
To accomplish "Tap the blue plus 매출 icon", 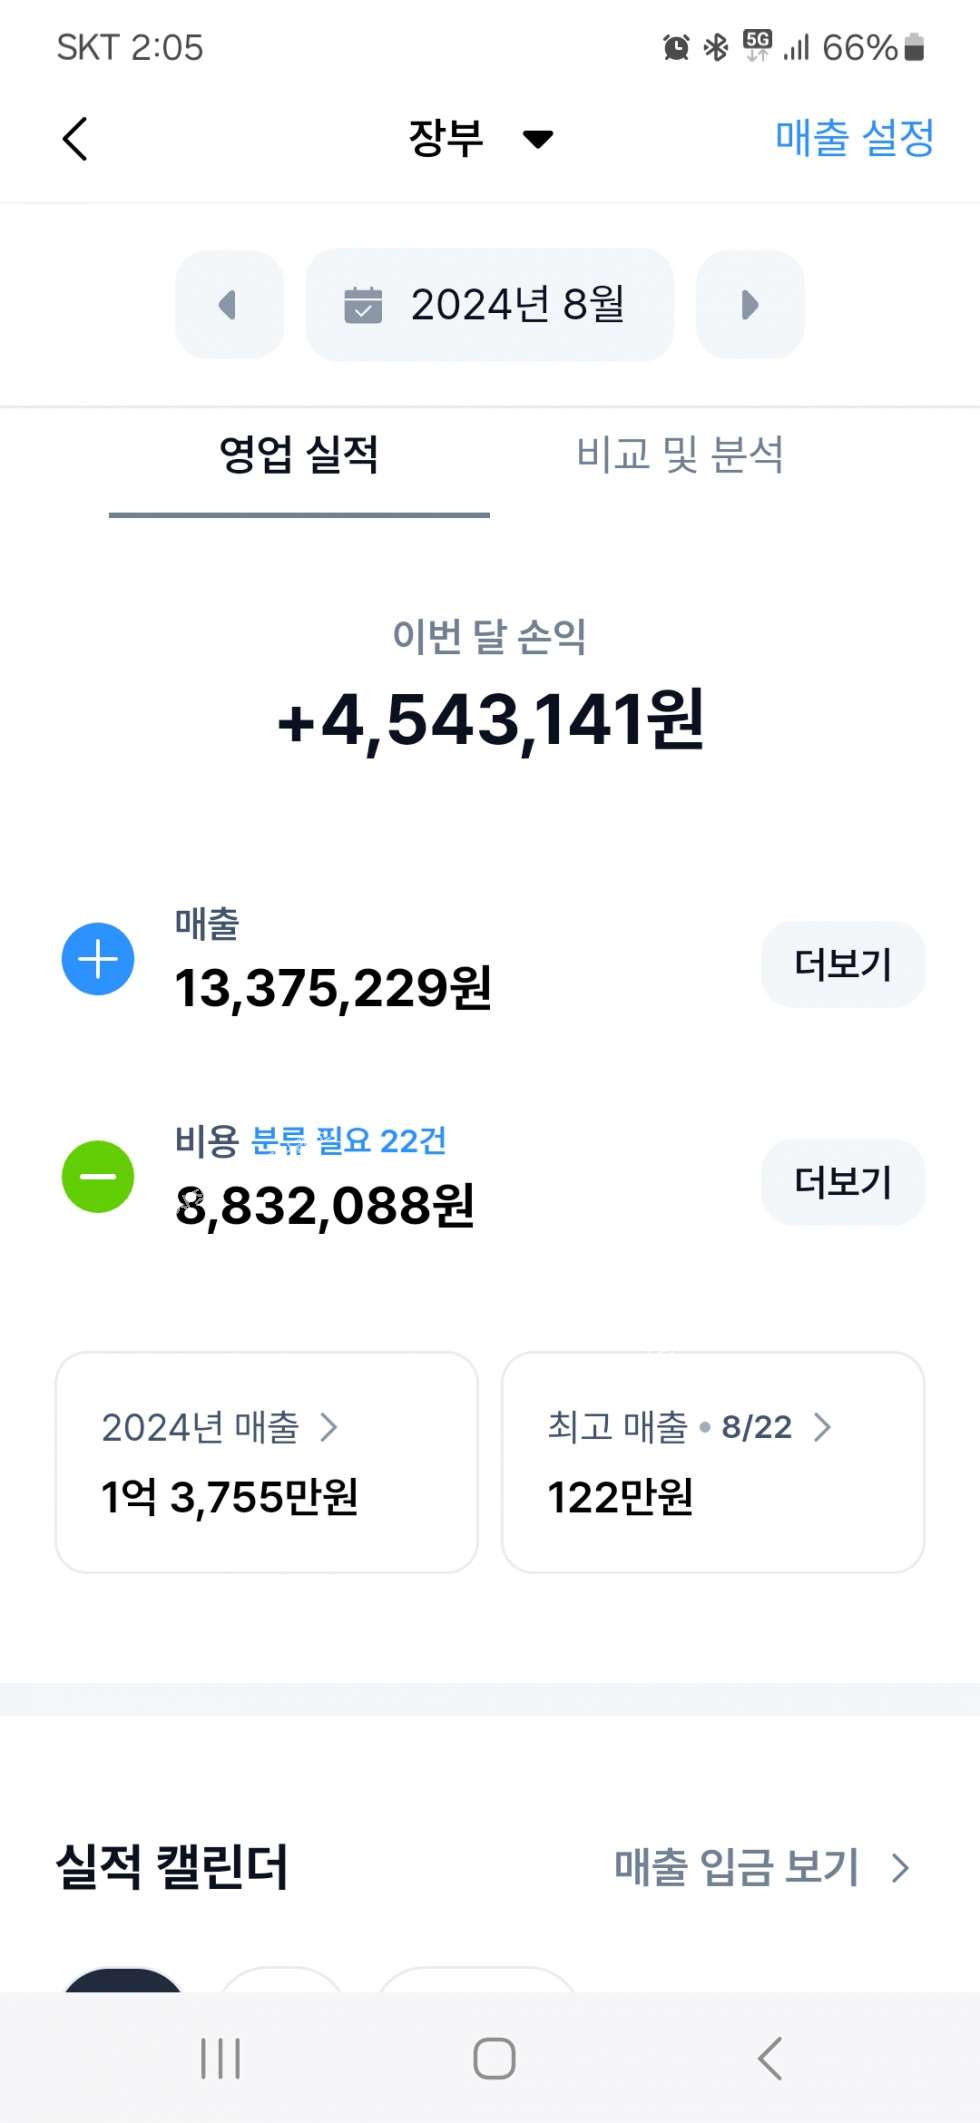I will point(98,959).
